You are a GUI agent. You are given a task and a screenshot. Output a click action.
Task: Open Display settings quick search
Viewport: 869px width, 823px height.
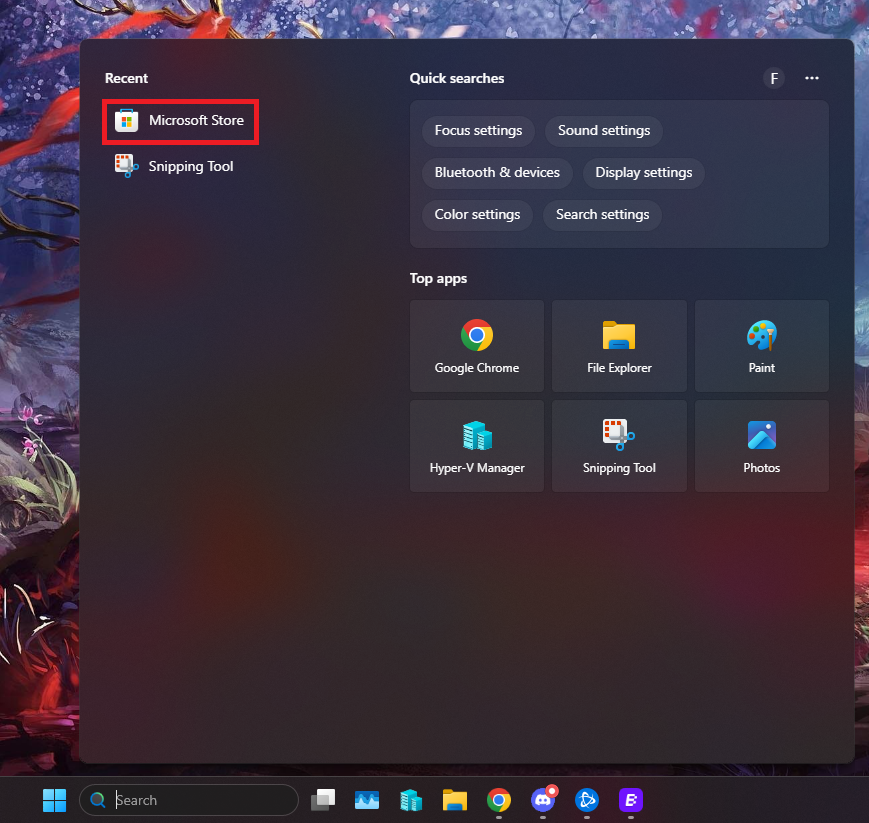644,173
